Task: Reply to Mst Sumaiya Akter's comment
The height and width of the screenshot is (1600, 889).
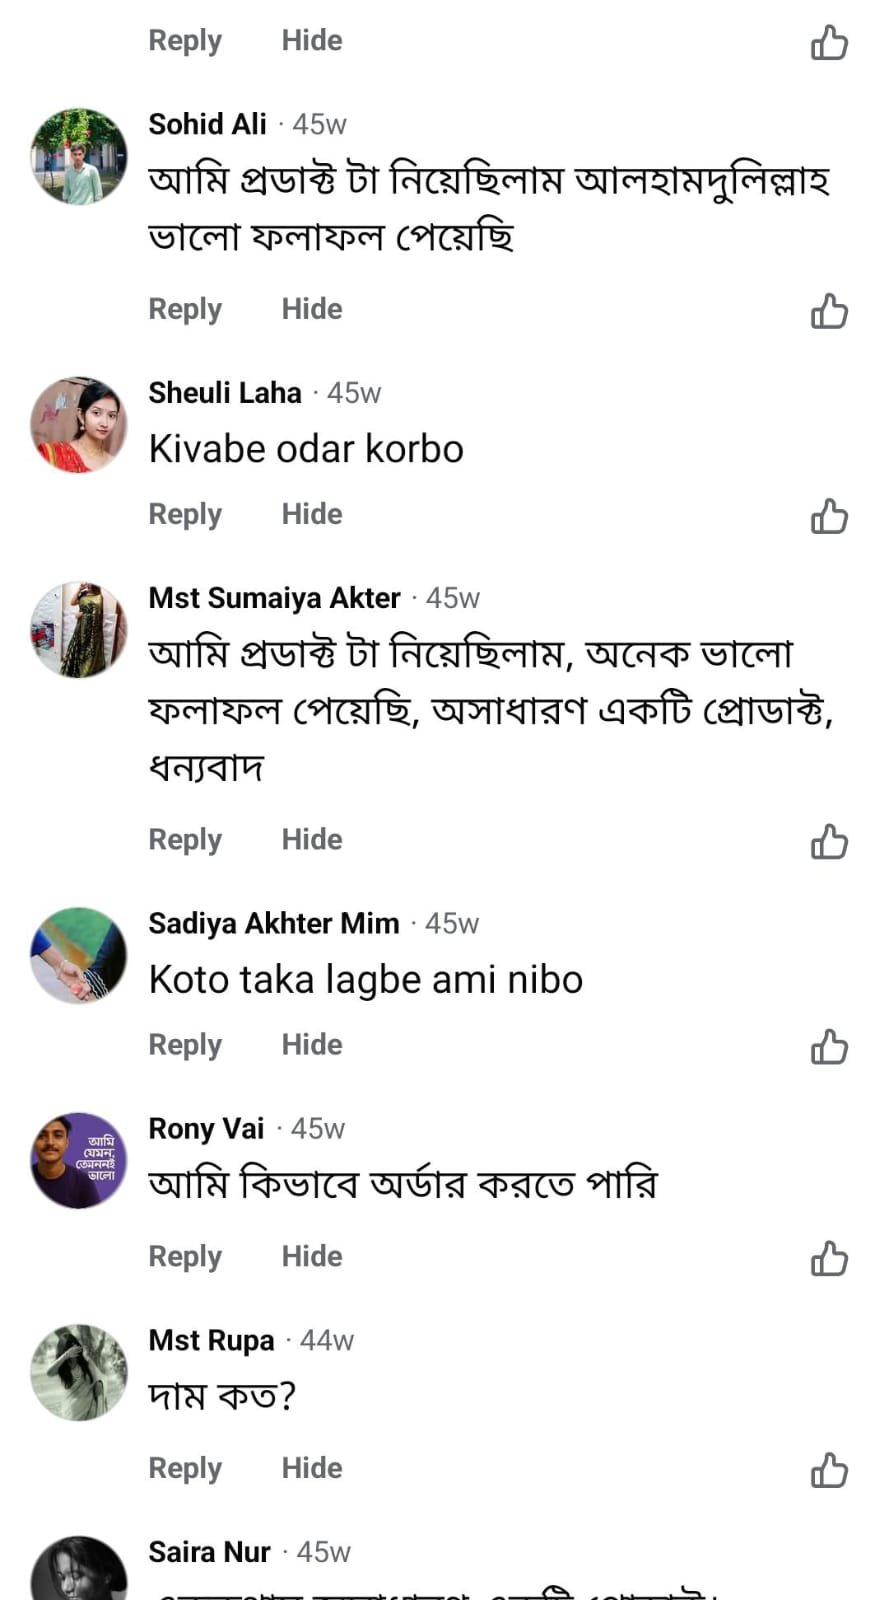Action: [x=185, y=839]
